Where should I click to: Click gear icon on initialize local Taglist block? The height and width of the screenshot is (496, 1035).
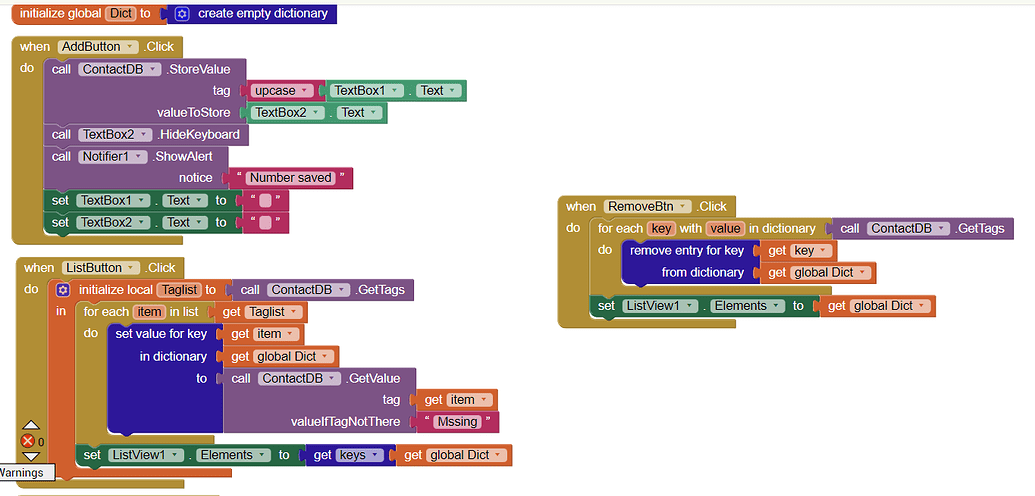click(x=63, y=290)
